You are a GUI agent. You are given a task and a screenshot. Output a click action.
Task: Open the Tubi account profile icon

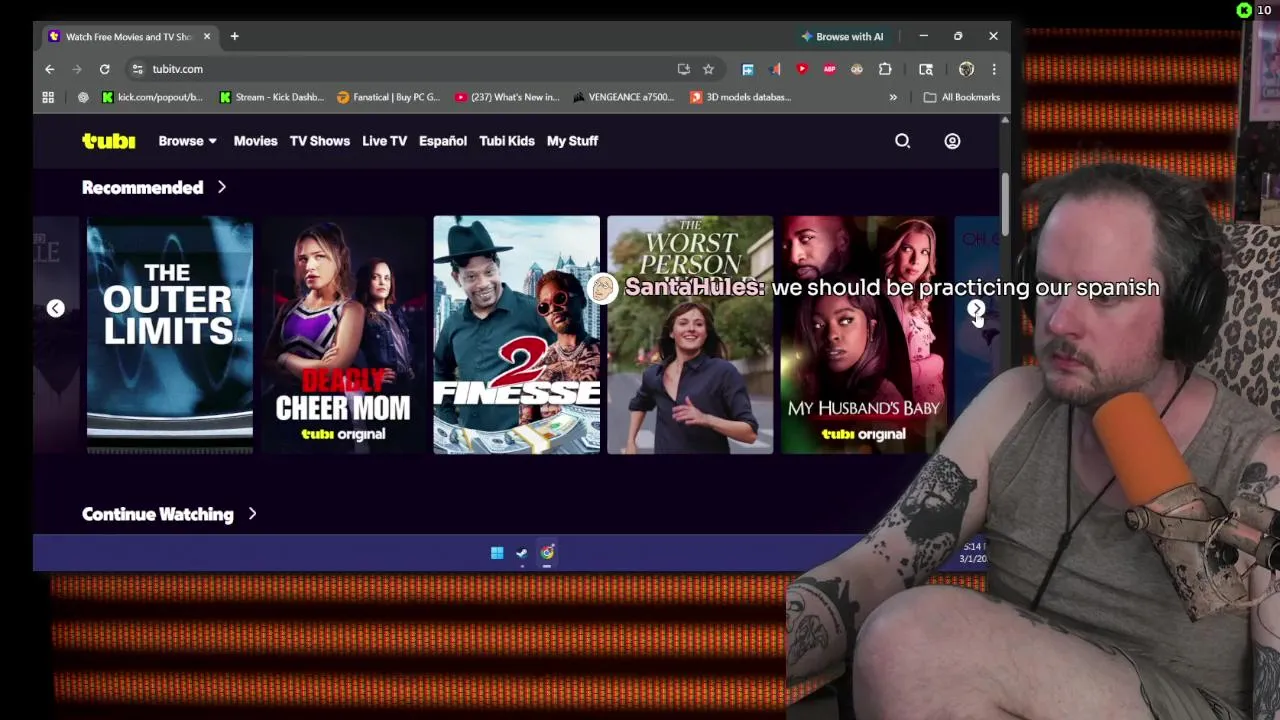pyautogui.click(x=952, y=141)
